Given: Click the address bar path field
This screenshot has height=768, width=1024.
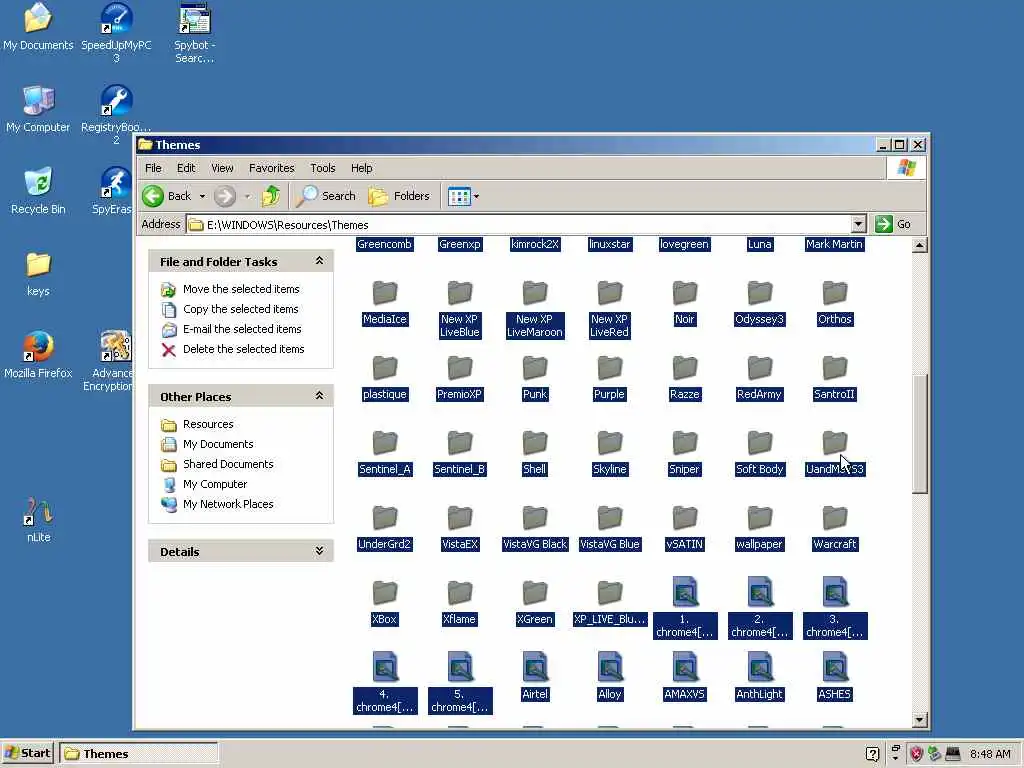Looking at the screenshot, I should coord(519,224).
